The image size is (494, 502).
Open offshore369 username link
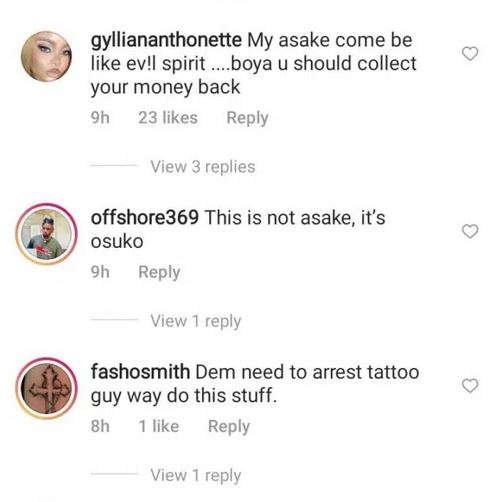point(145,217)
